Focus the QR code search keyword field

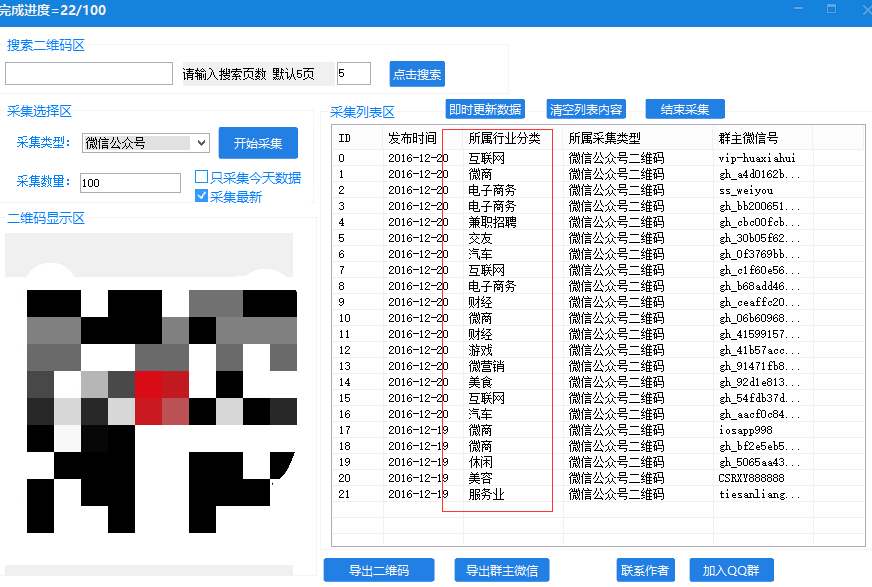click(x=89, y=73)
